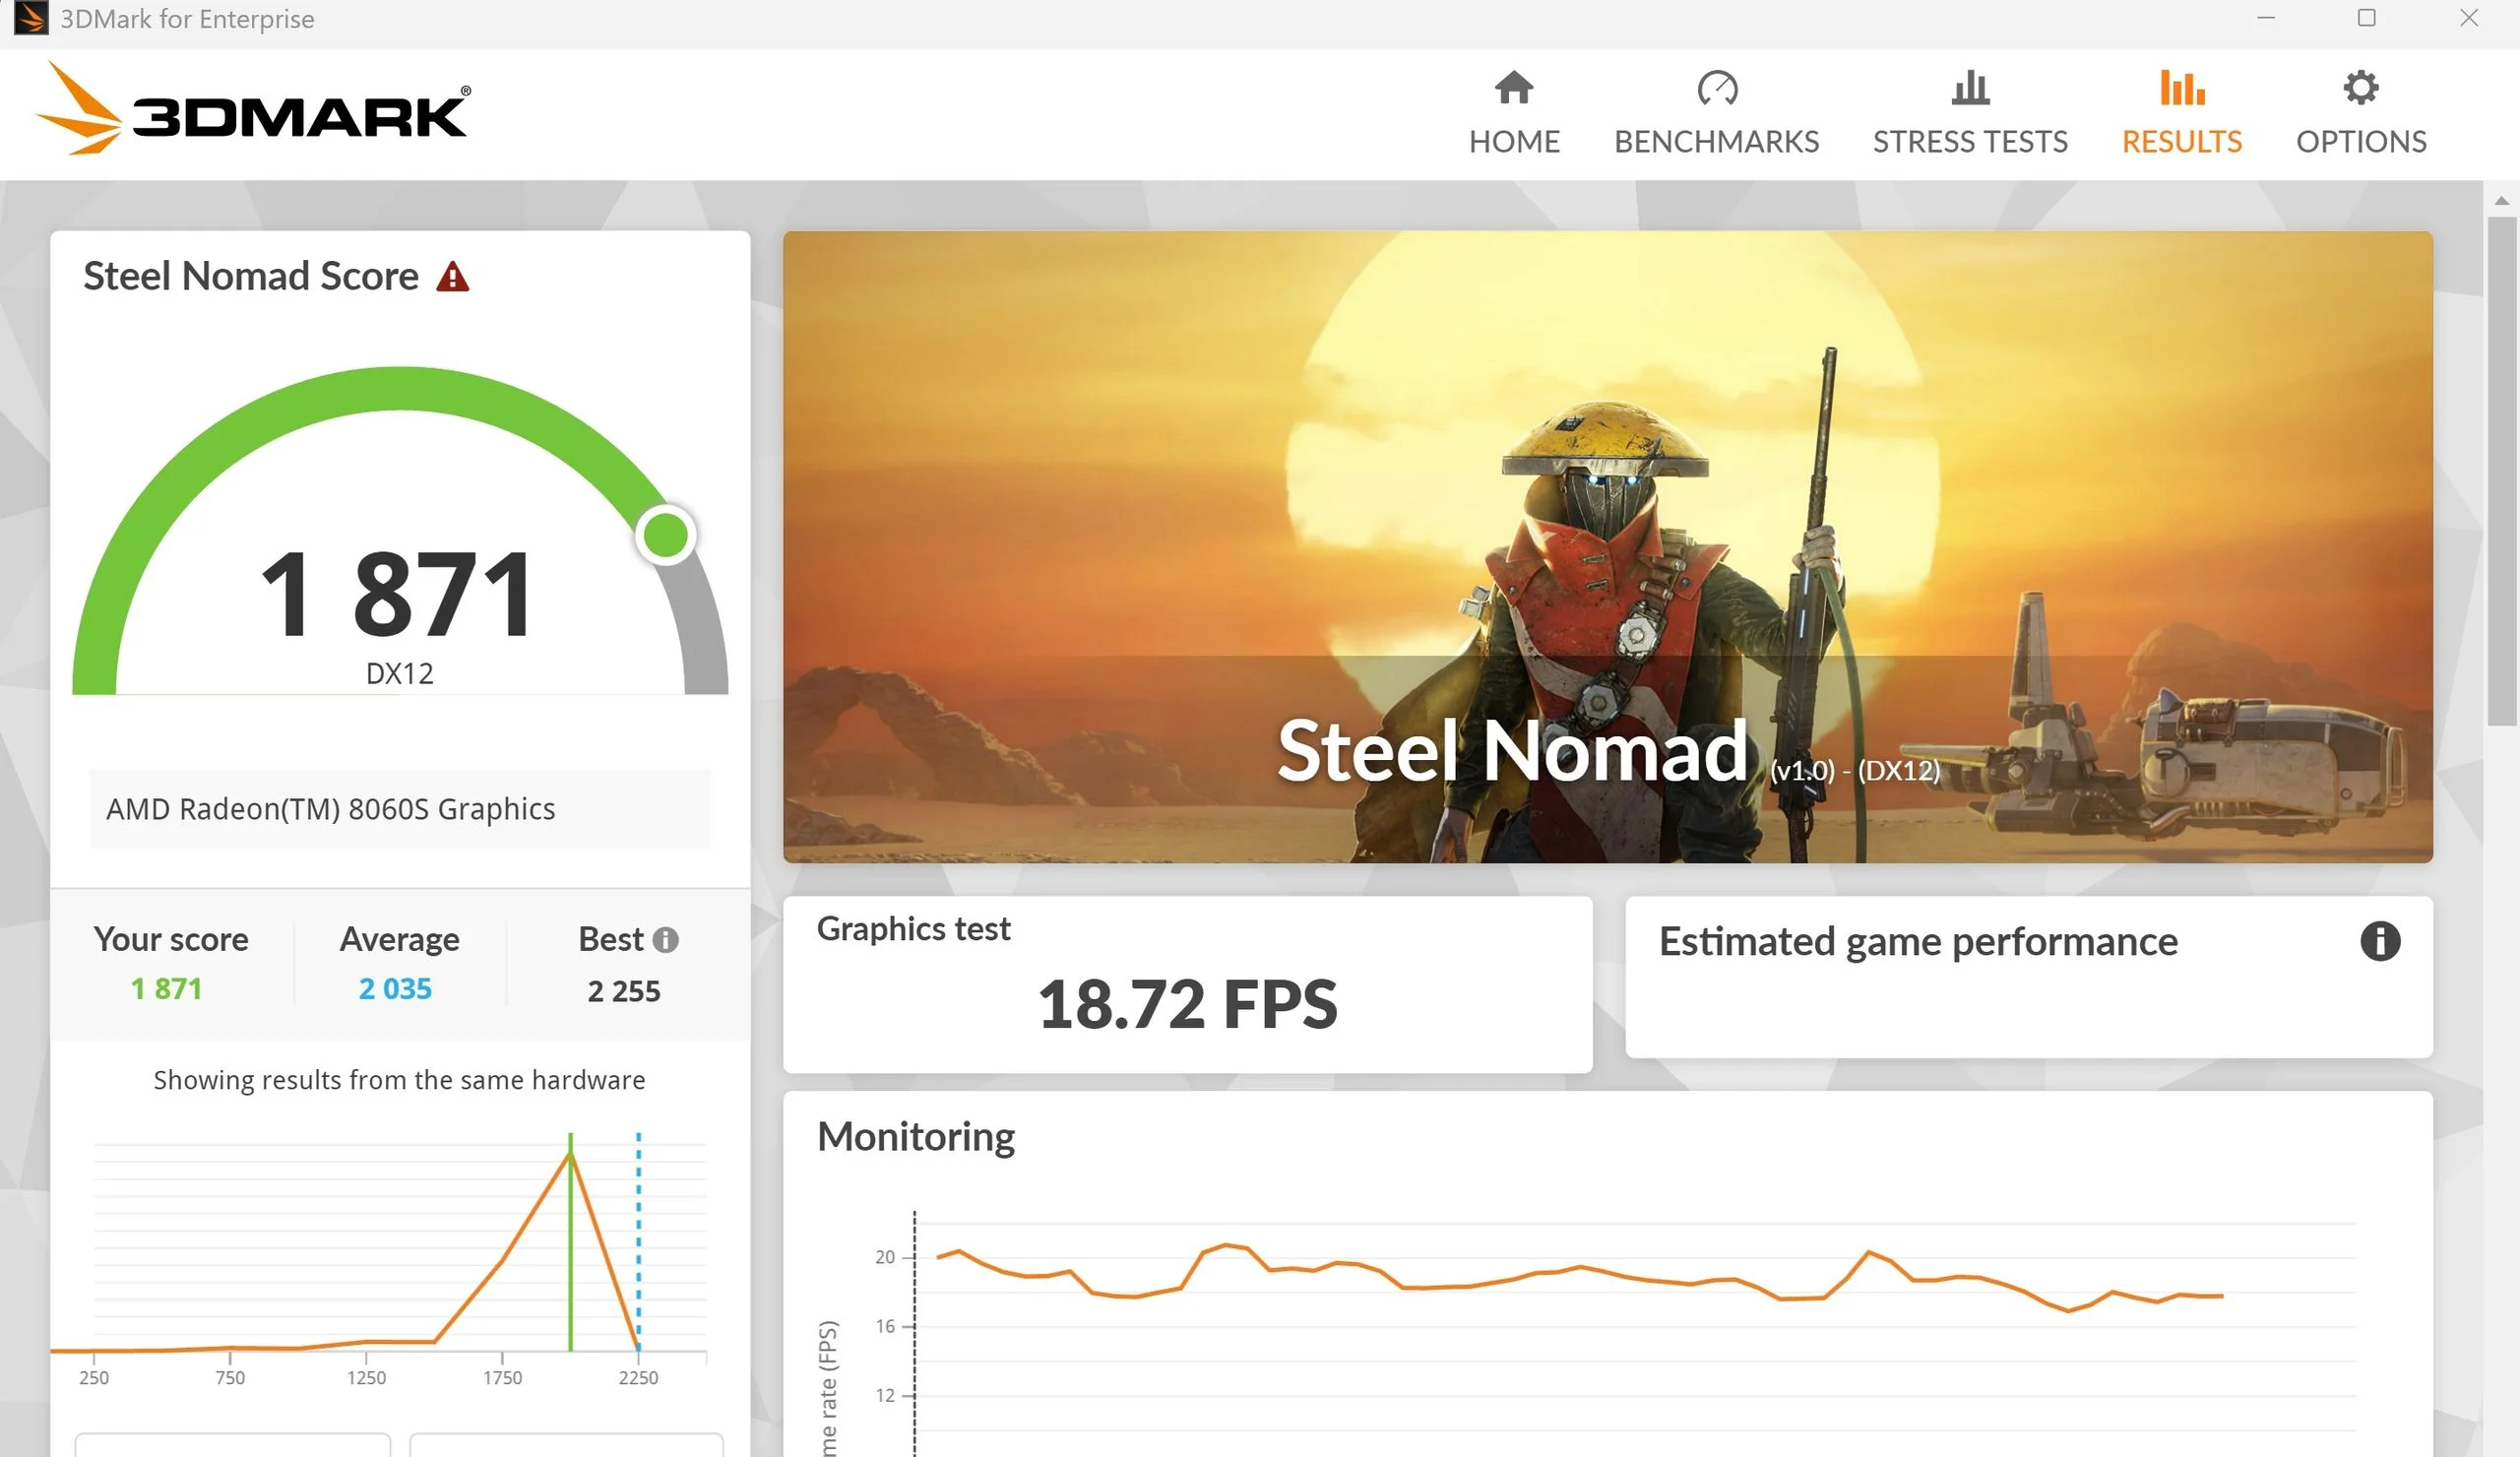Click the Home house icon
Viewport: 2520px width, 1457px height.
1513,88
